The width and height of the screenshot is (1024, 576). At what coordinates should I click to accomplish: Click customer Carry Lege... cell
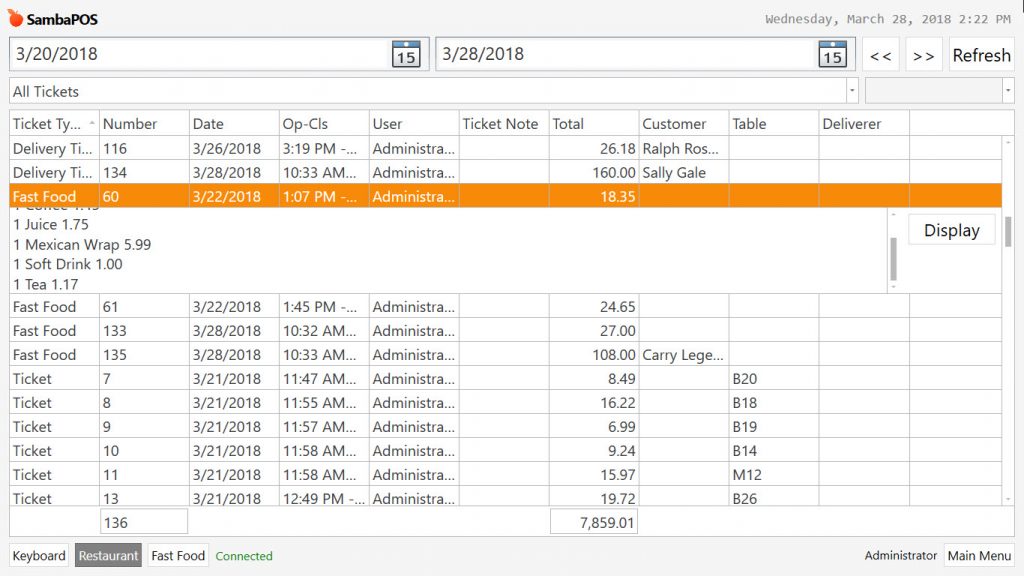click(x=684, y=355)
